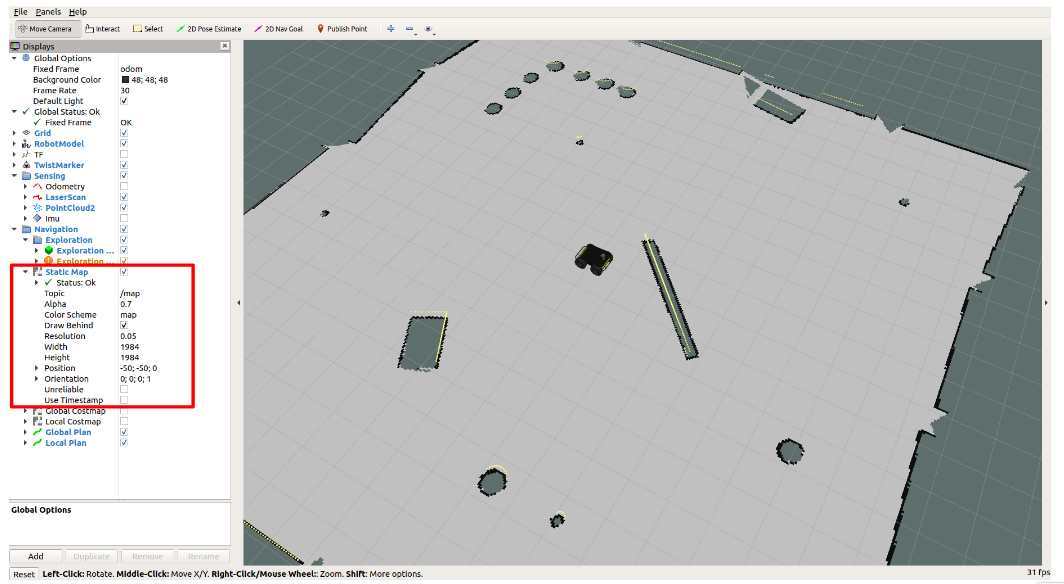Close the Displays panel
Screen dimensions: 1064x584
pos(225,46)
